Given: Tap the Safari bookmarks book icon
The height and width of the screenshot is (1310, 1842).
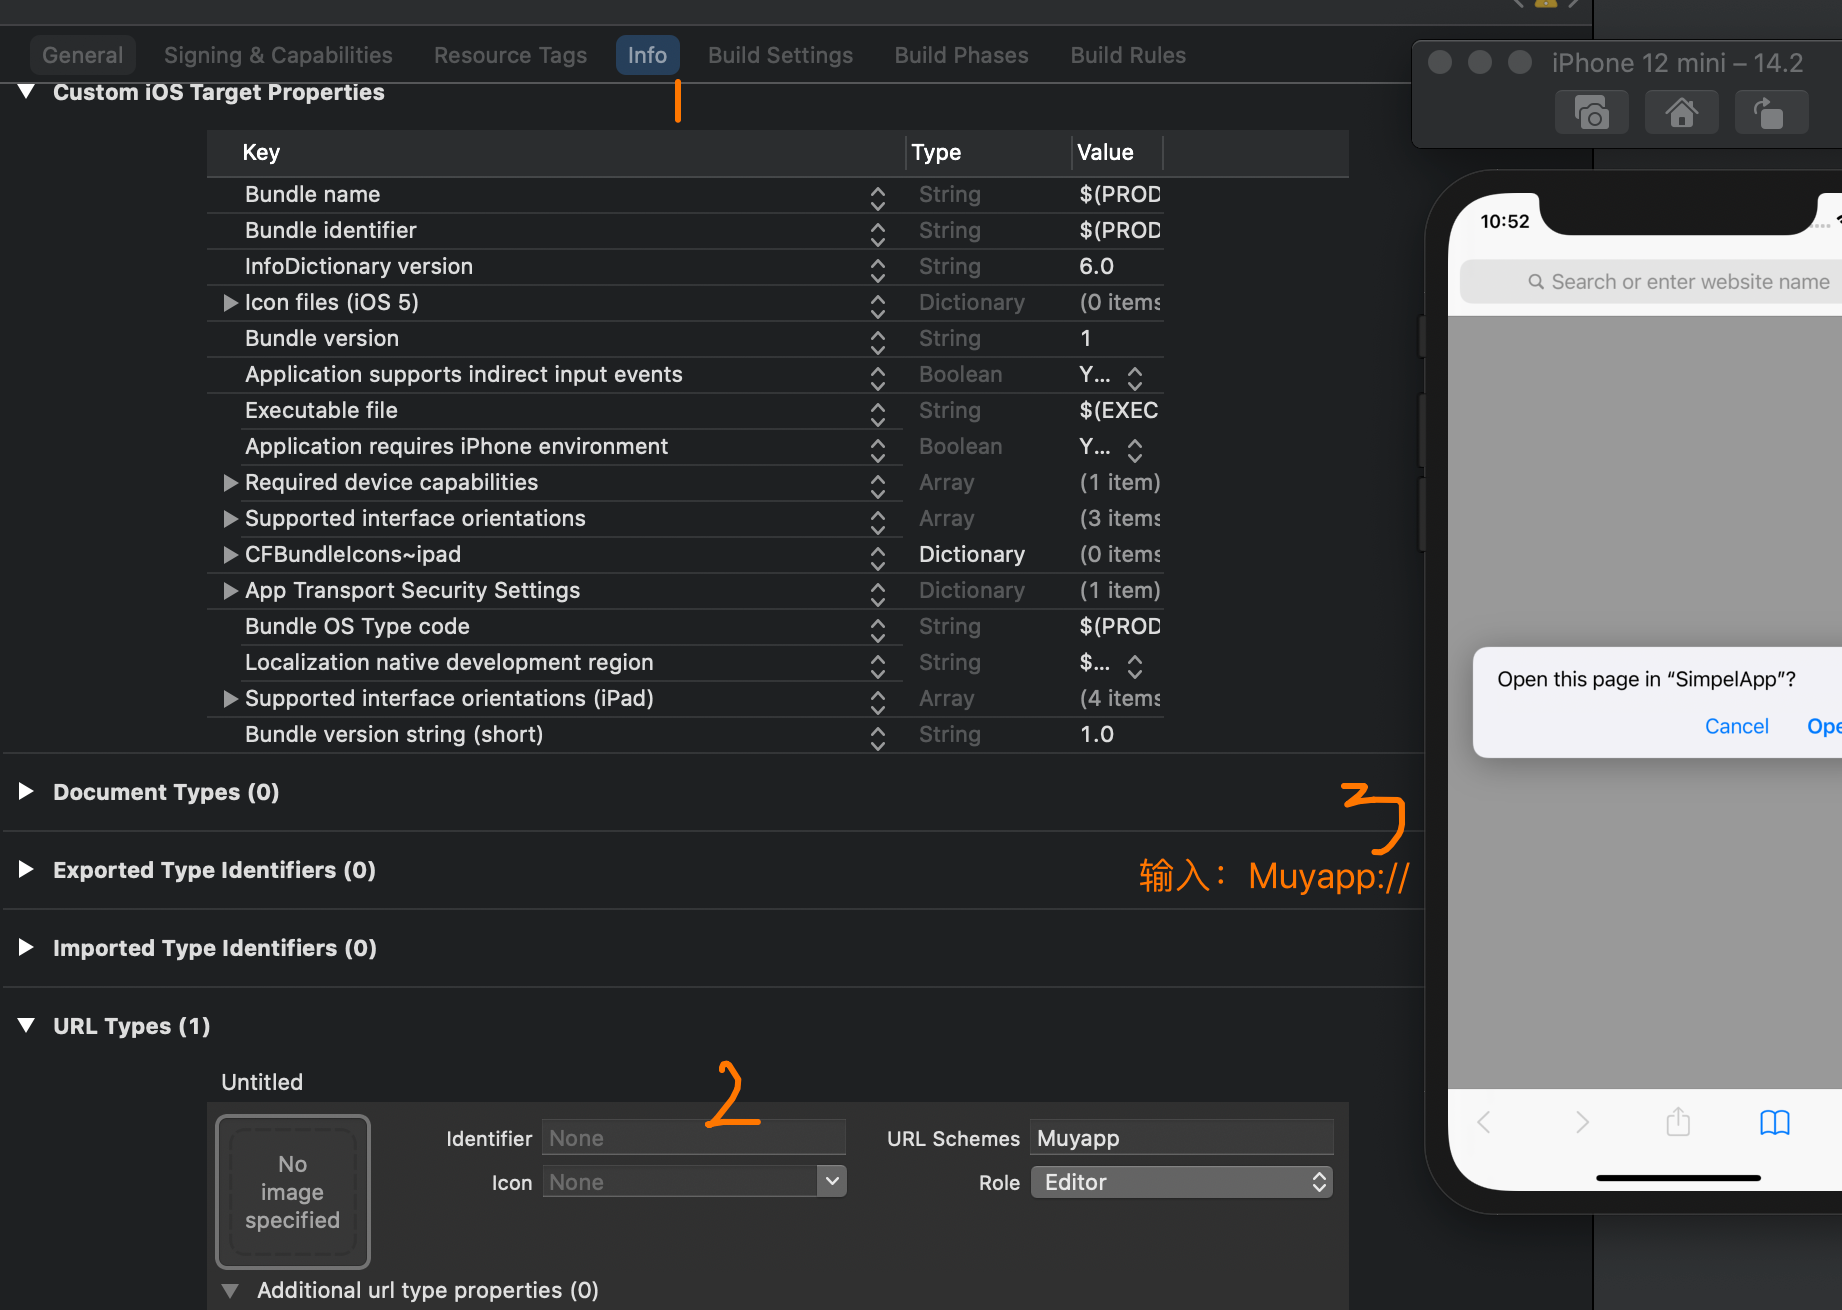Looking at the screenshot, I should click(1774, 1123).
